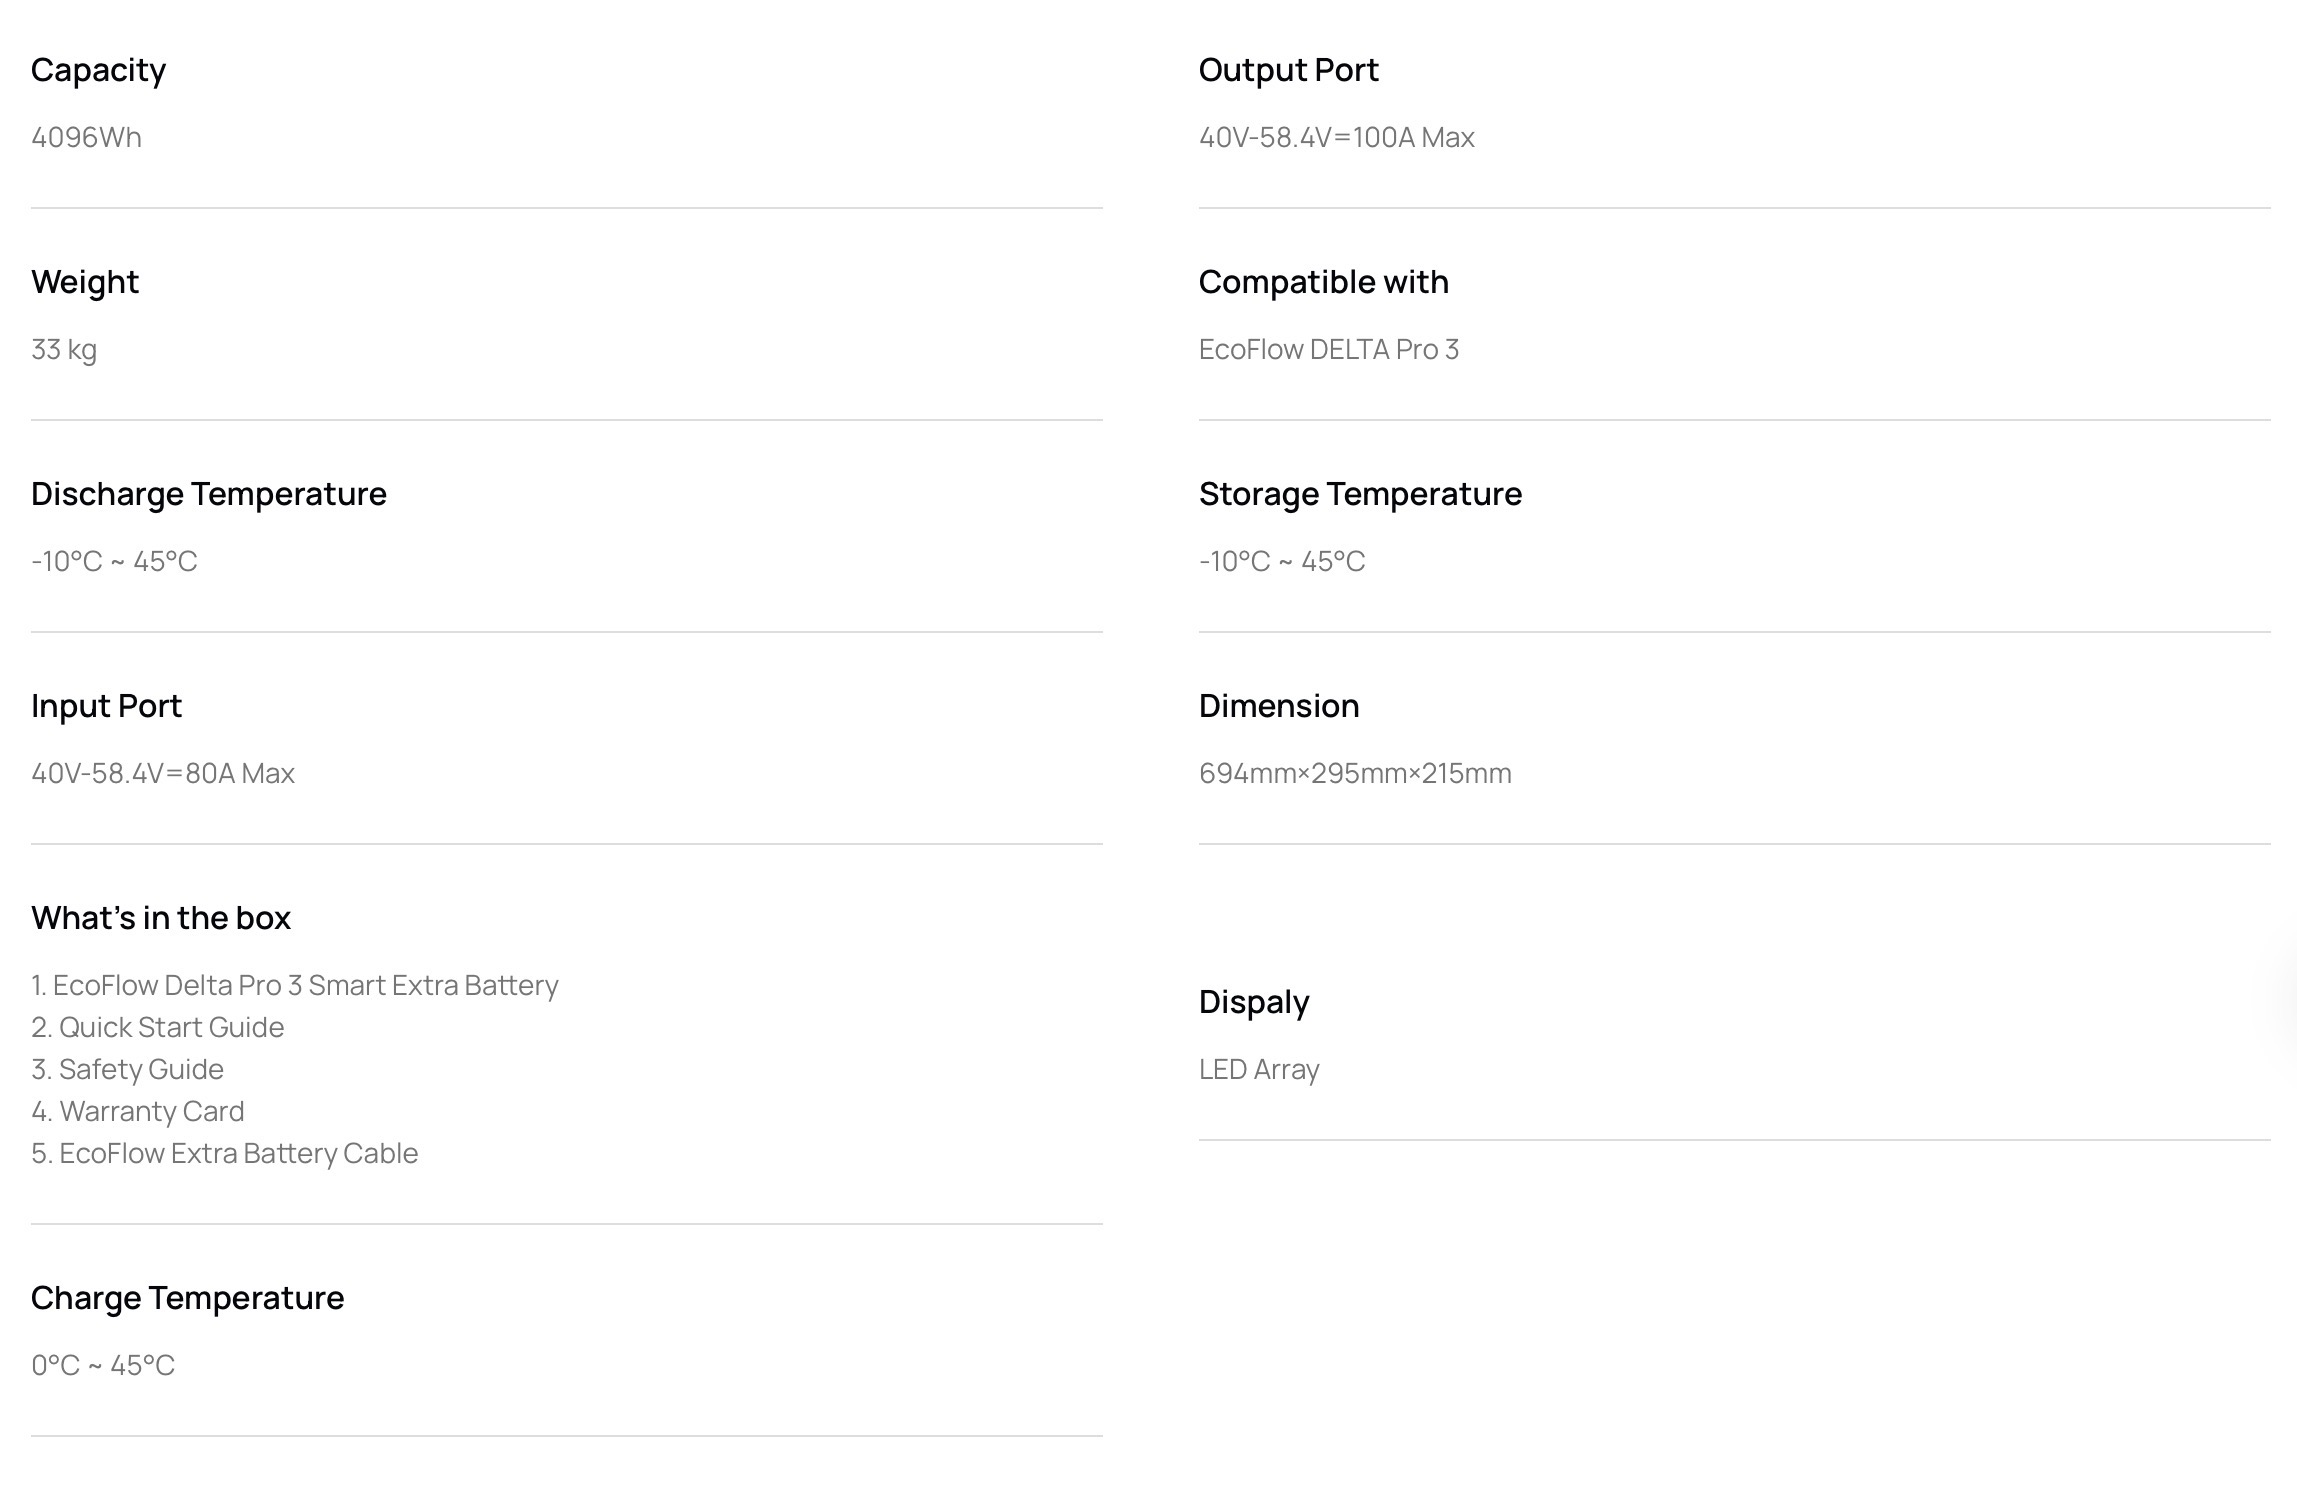This screenshot has width=2297, height=1512.
Task: Click the Input Port heading
Action: point(106,706)
